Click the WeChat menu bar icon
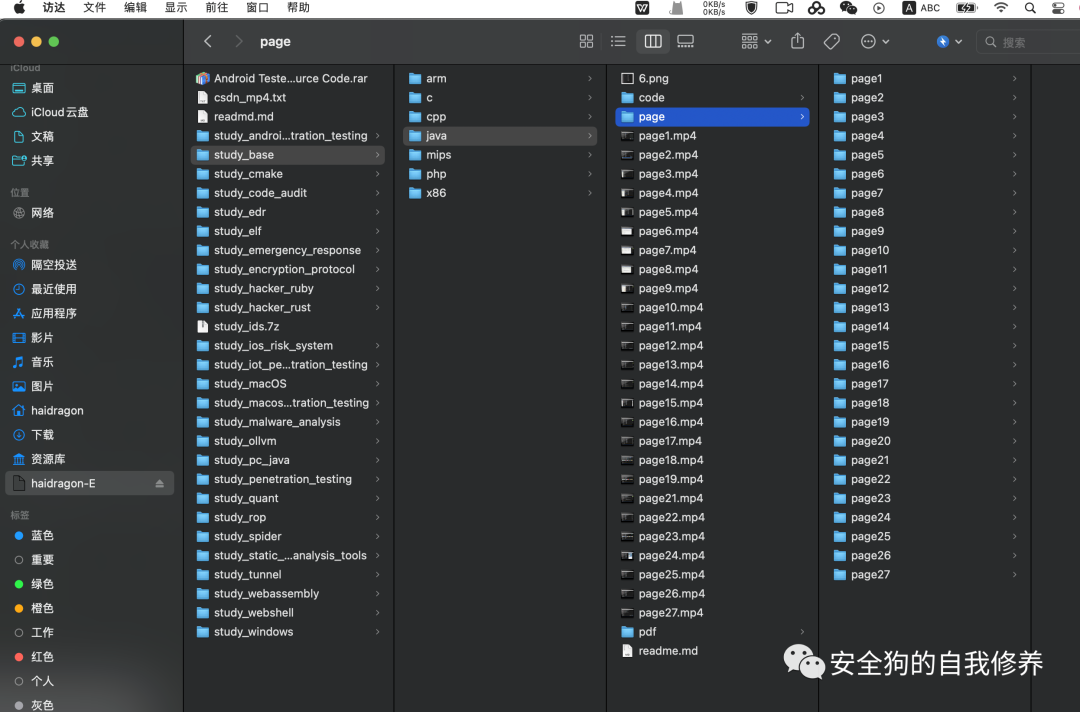Screen dimensions: 1080x712 [x=848, y=8]
